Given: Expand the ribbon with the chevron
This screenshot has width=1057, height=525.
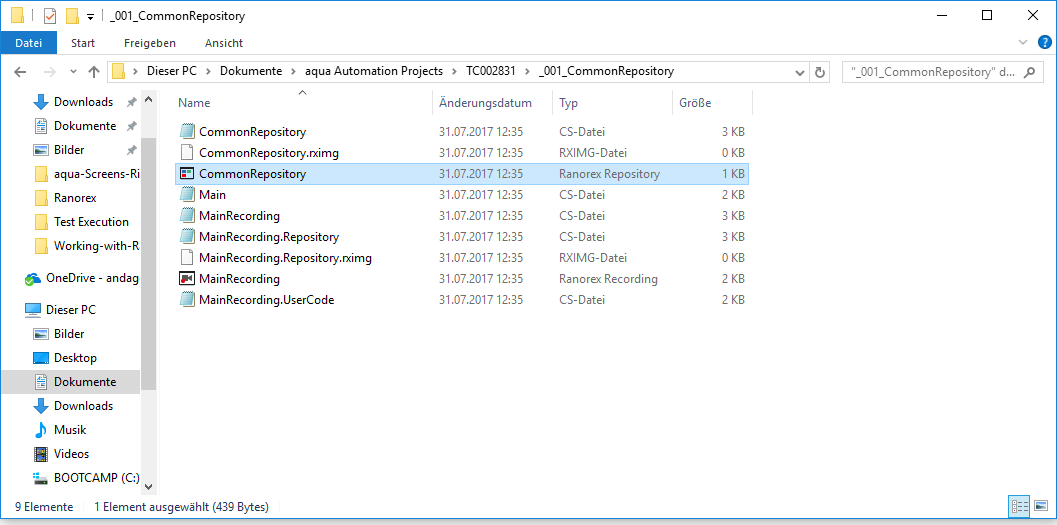Looking at the screenshot, I should point(1021,43).
